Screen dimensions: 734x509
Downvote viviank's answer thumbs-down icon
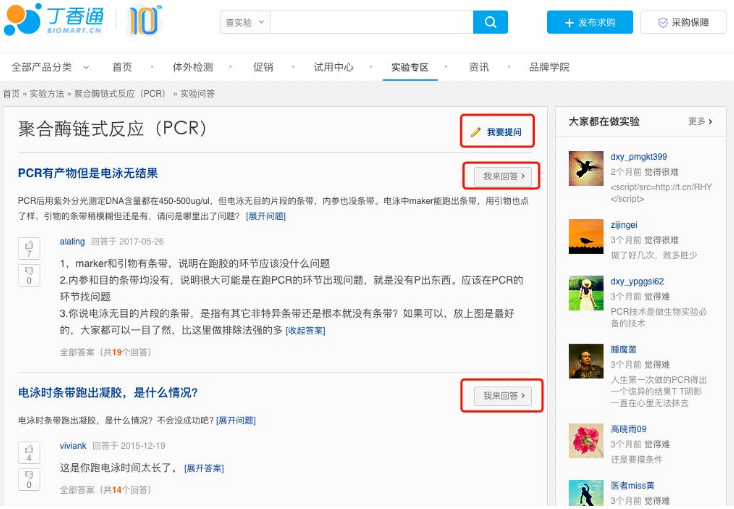[29, 479]
